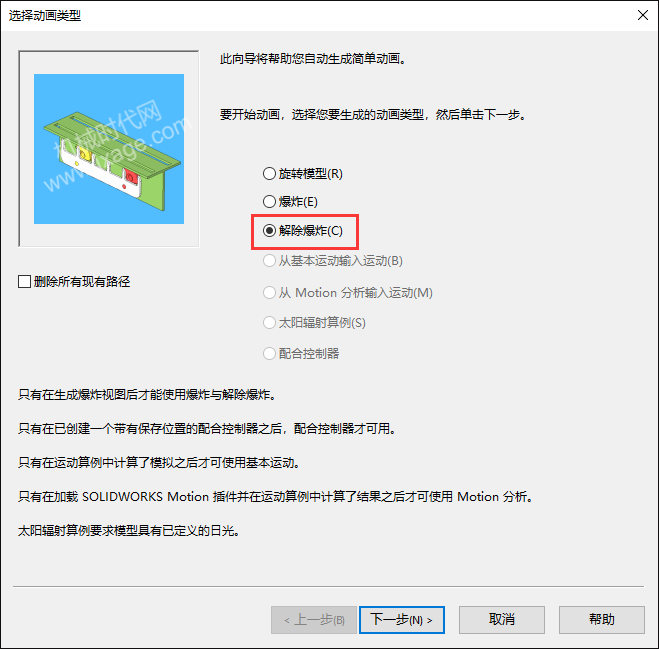659x649 pixels.
Task: Cancel the wizard with 取消
Action: pos(502,620)
